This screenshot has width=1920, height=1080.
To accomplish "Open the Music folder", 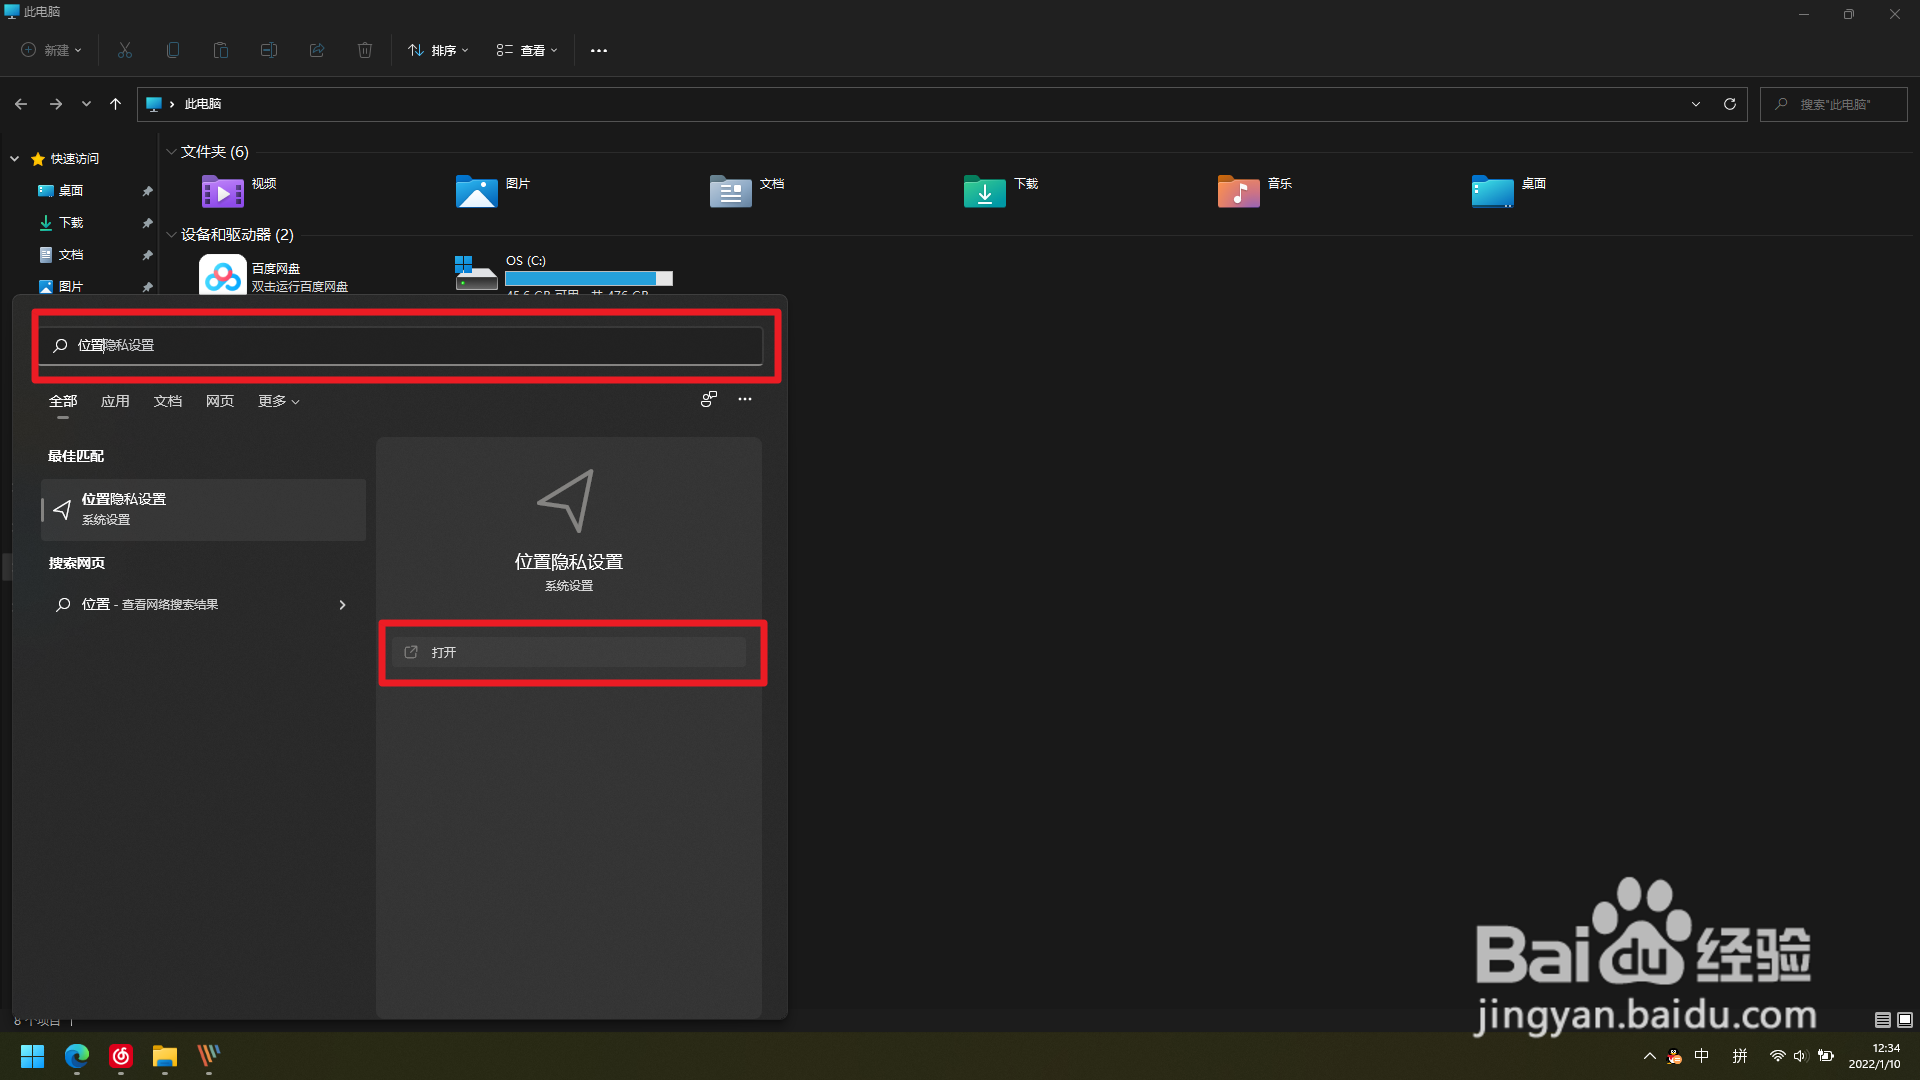I will click(x=1238, y=190).
